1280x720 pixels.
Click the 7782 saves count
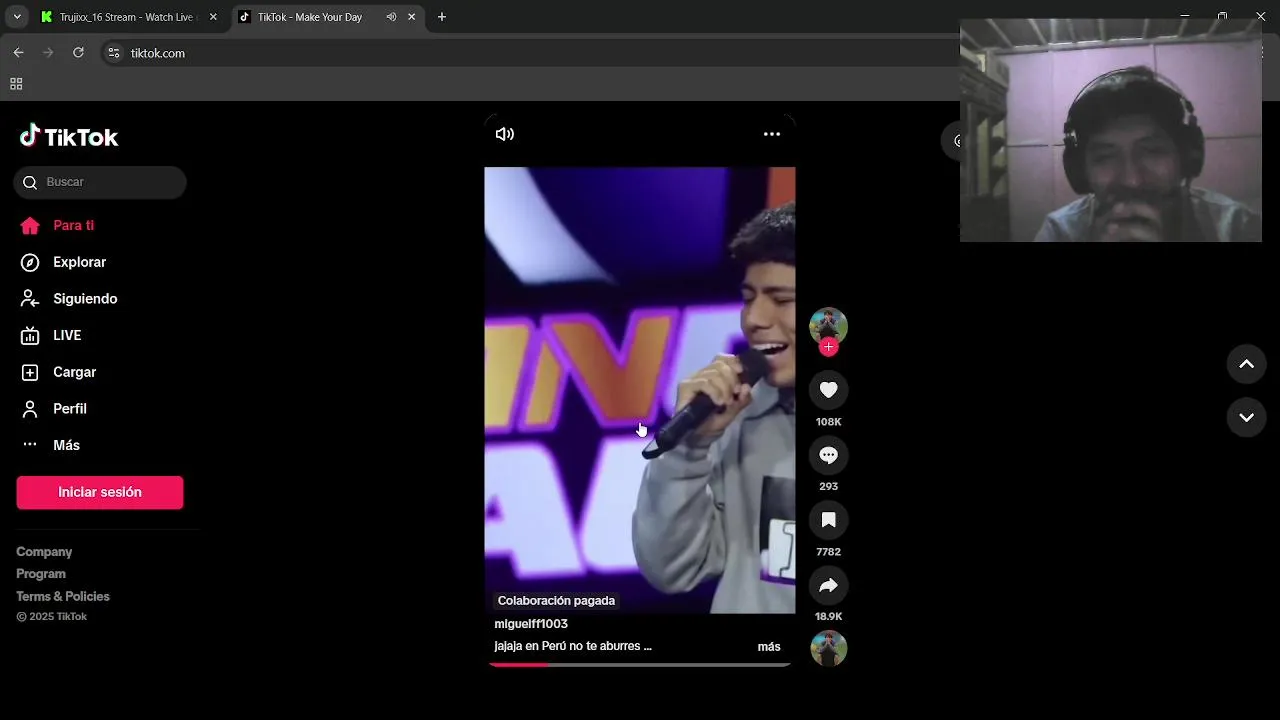pos(828,552)
